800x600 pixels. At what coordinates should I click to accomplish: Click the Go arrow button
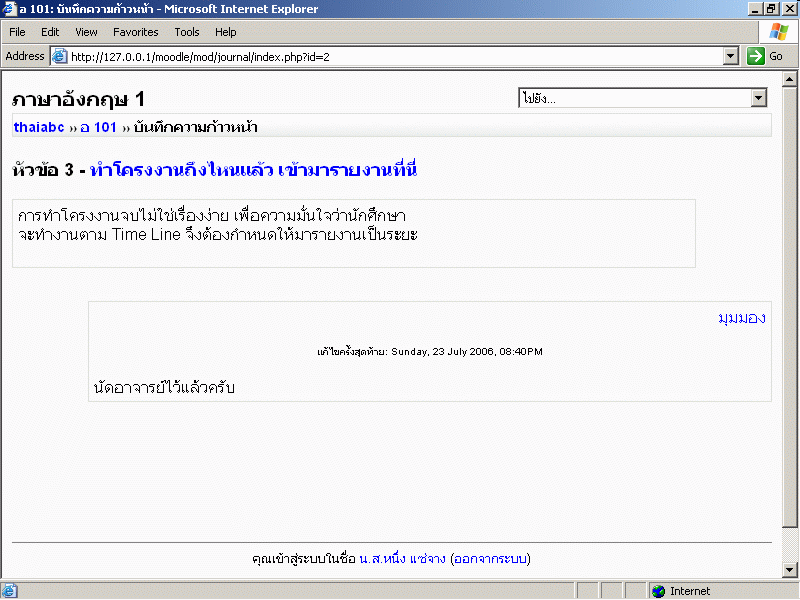[x=756, y=57]
